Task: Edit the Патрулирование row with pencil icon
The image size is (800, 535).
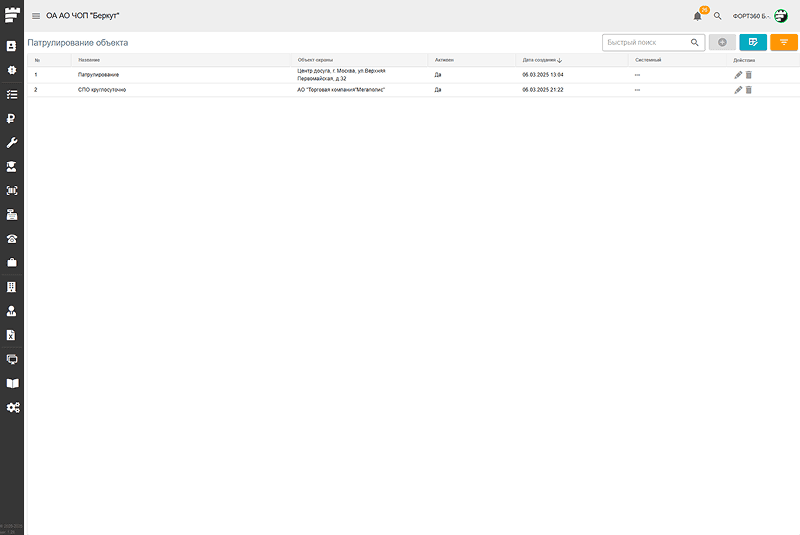Action: tap(738, 75)
